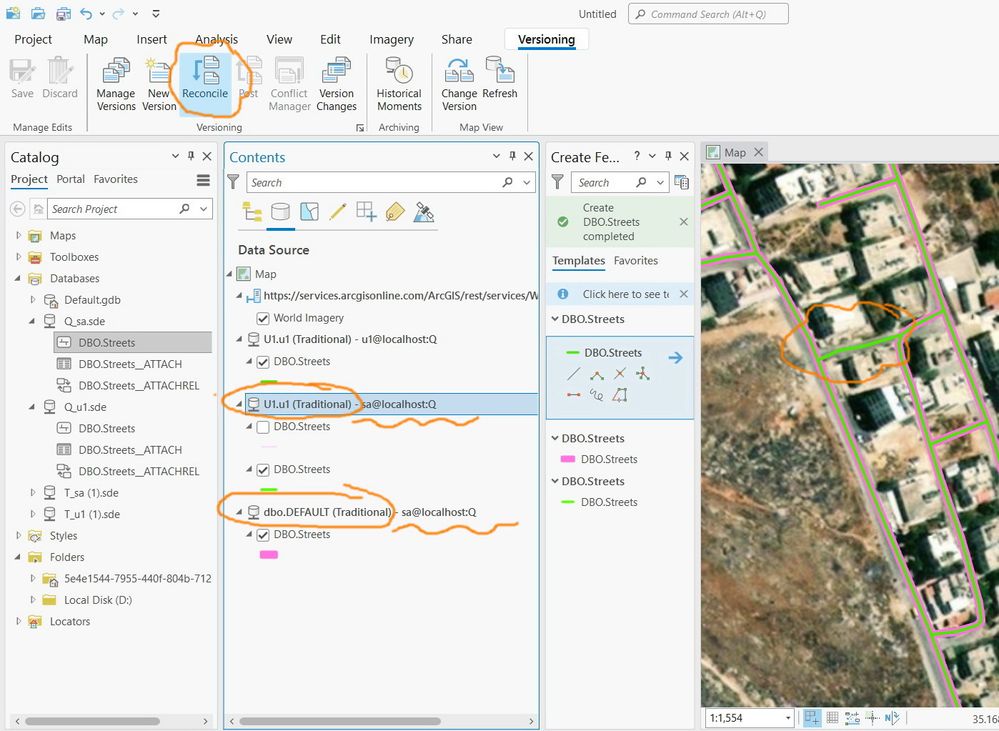Screen dimensions: 999x731
Task: Click green line symbol under u1@localhost:Q
Action: (269, 382)
